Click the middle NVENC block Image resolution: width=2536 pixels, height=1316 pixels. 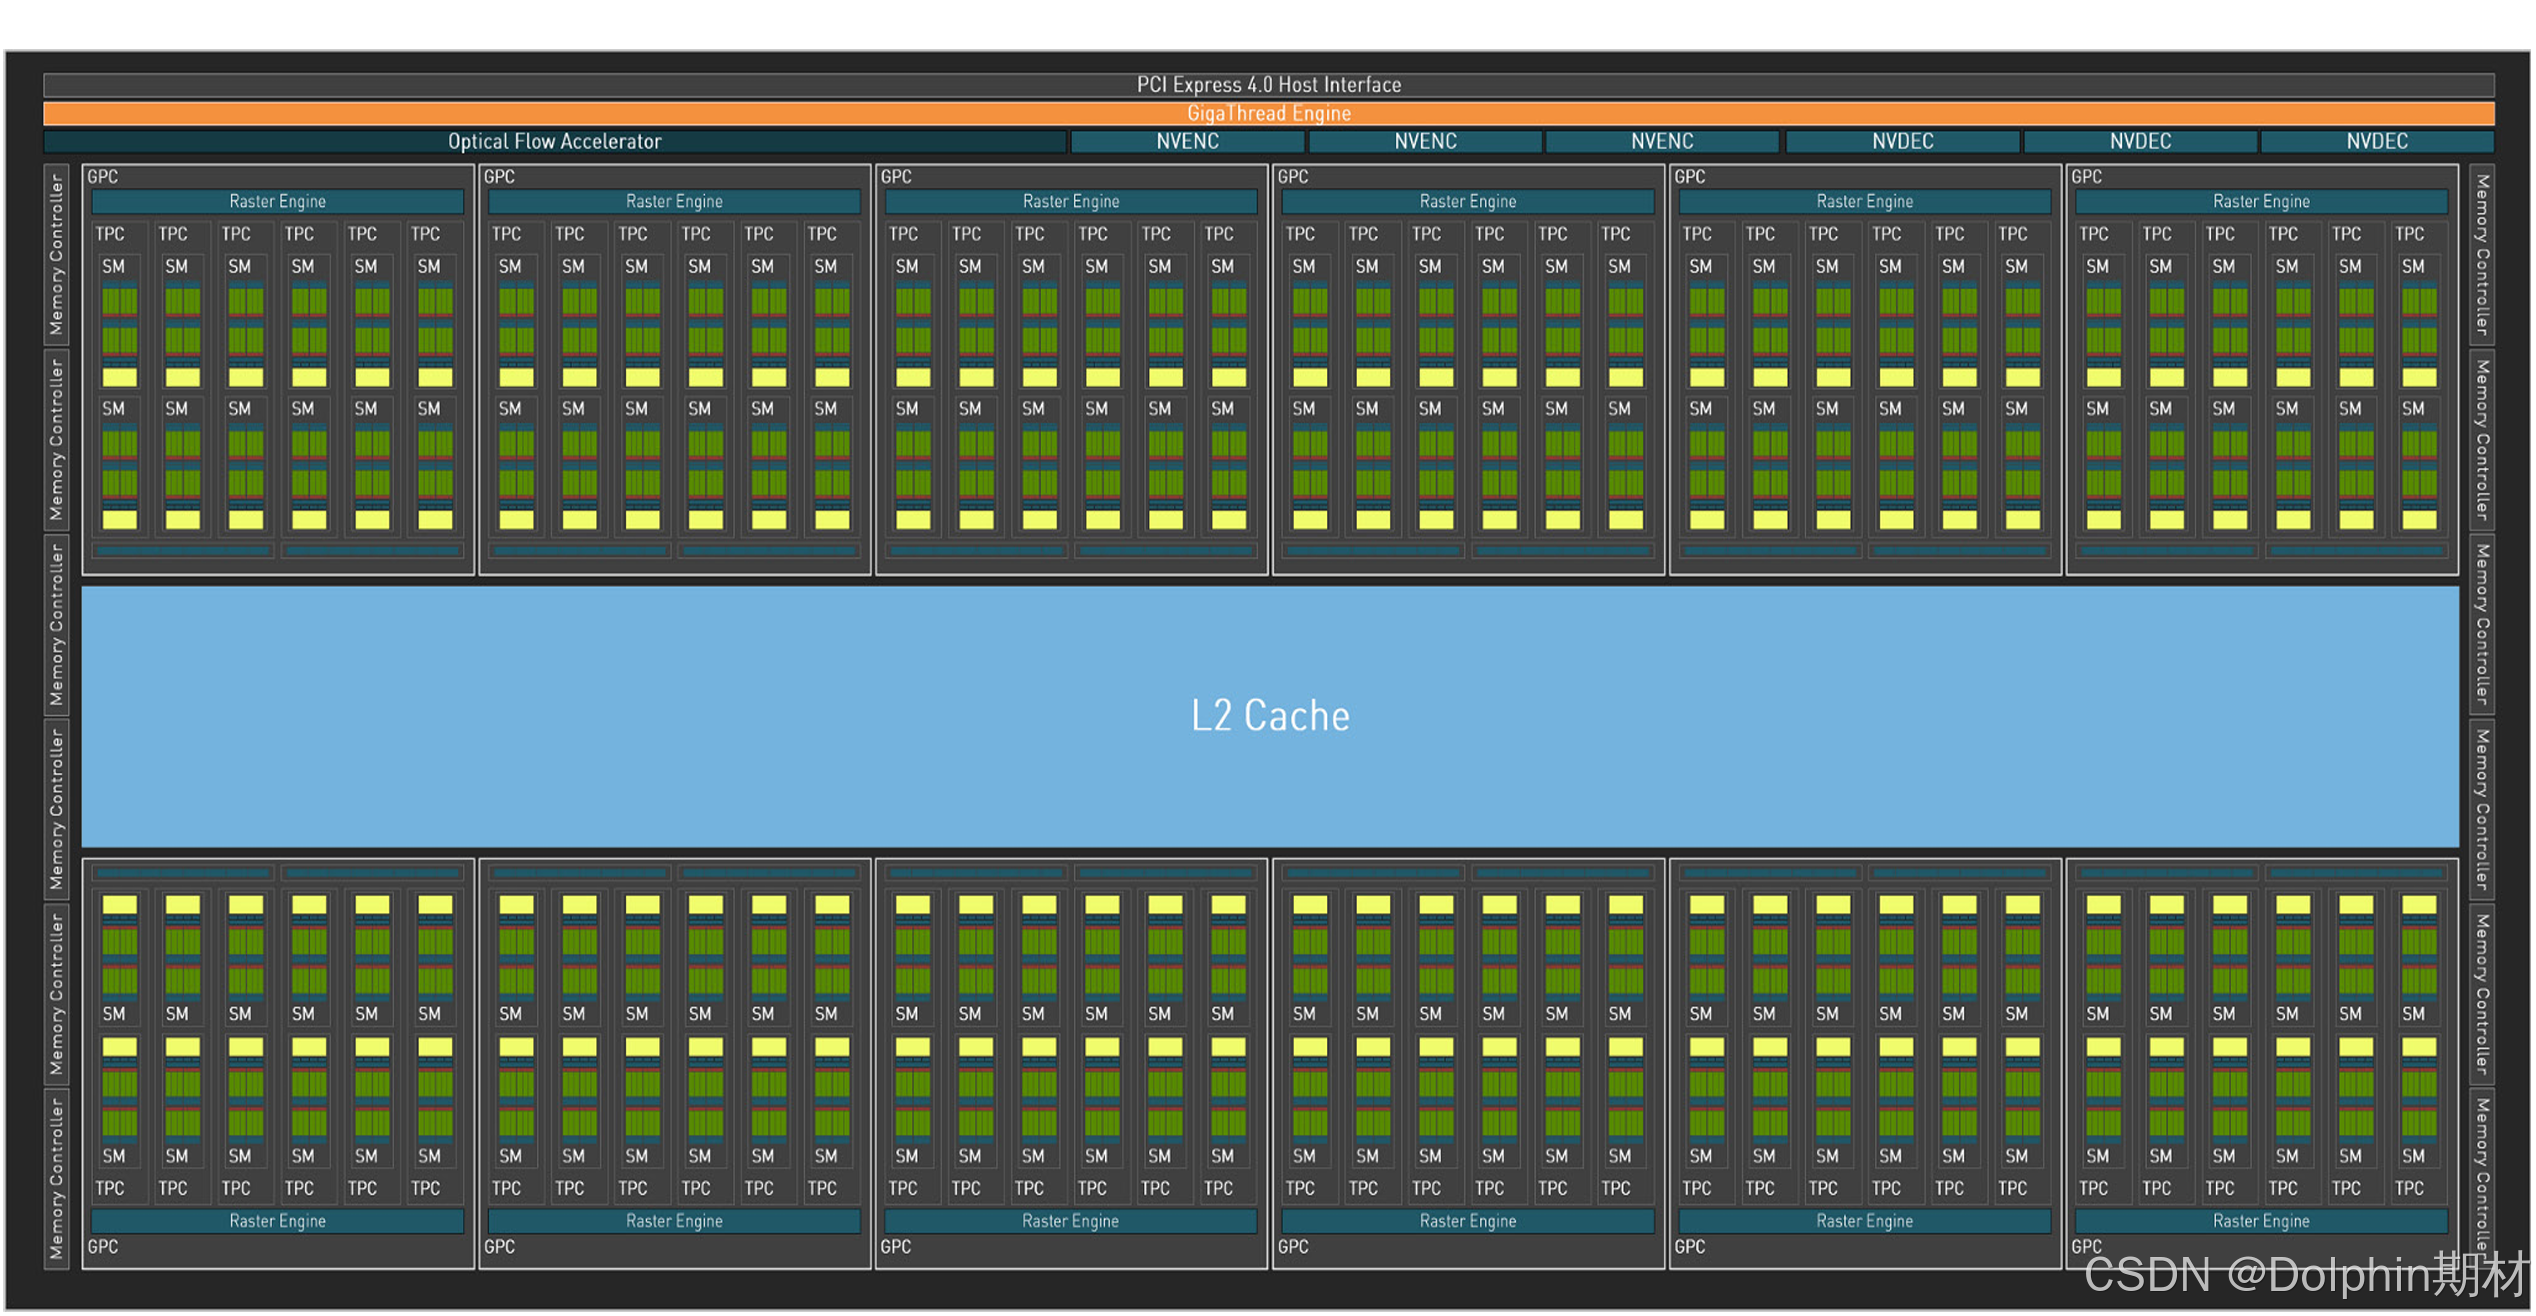(1425, 141)
